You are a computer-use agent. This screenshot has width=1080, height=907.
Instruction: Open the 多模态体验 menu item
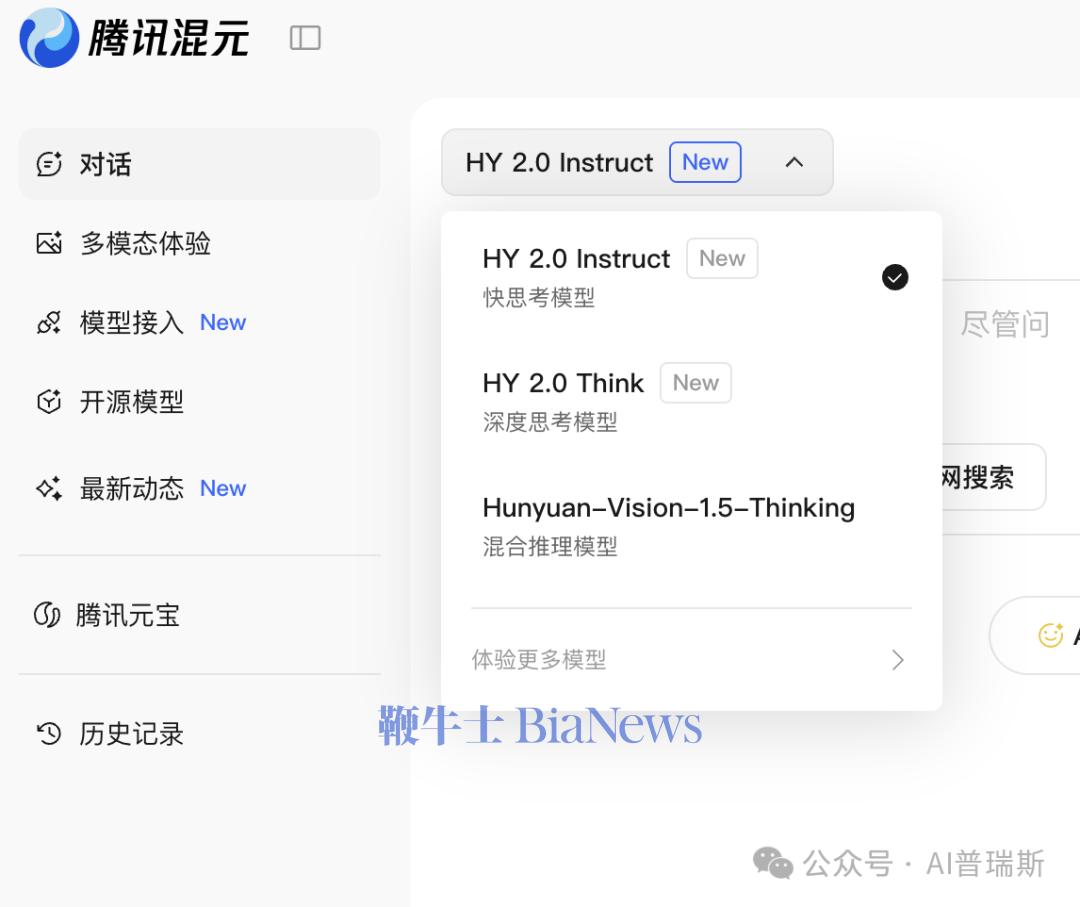coord(145,243)
